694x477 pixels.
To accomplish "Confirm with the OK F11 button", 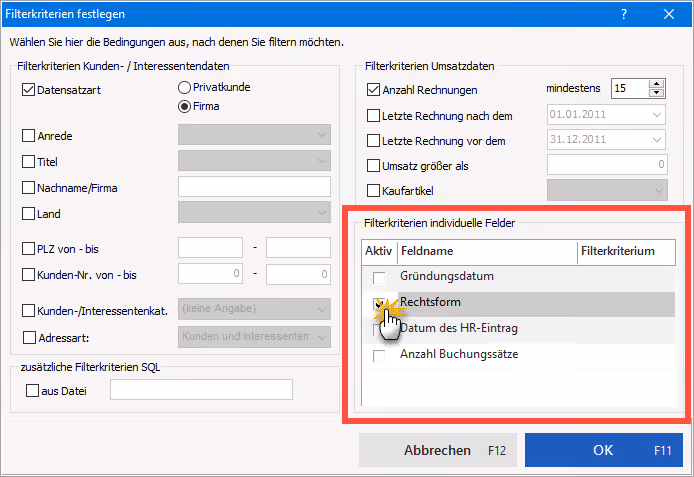I will coord(604,450).
